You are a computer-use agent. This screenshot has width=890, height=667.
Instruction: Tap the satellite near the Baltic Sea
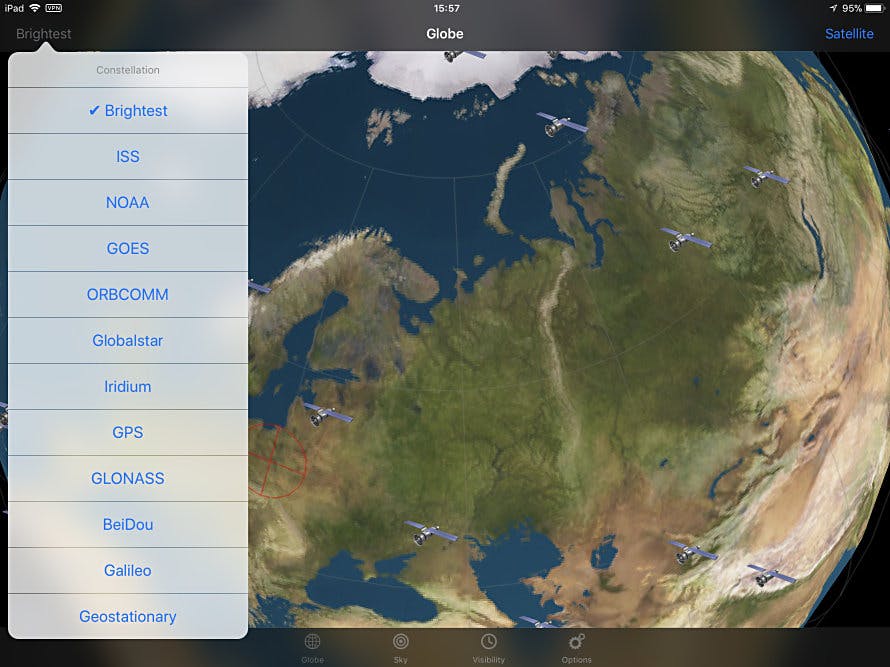click(x=328, y=415)
